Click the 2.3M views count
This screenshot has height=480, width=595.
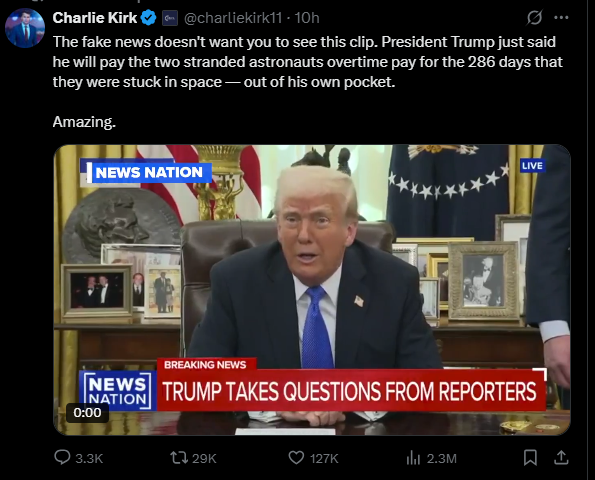point(442,458)
